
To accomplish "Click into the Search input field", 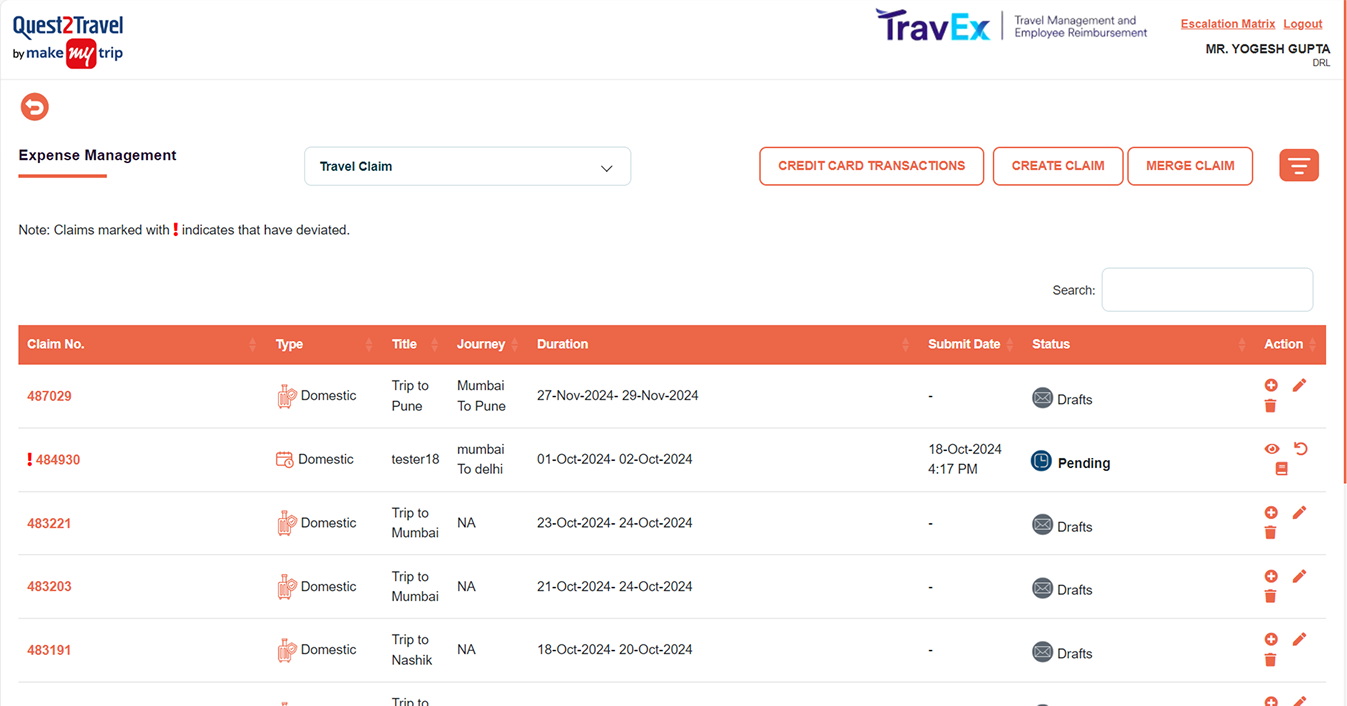I will pyautogui.click(x=1207, y=290).
